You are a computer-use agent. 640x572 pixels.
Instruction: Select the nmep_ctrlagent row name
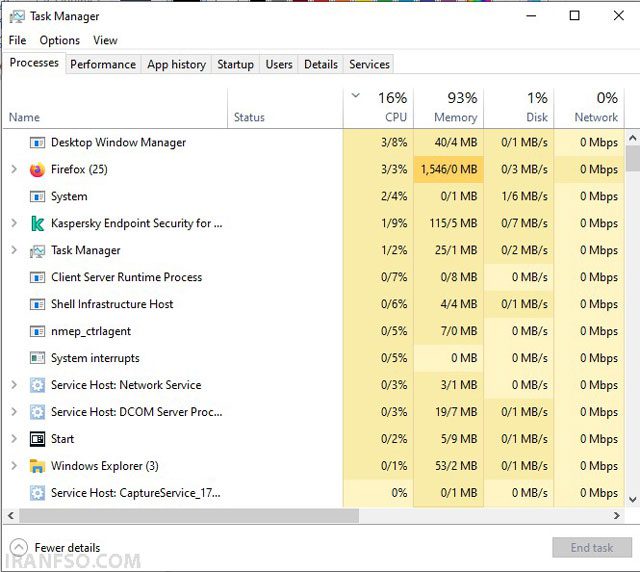(91, 331)
